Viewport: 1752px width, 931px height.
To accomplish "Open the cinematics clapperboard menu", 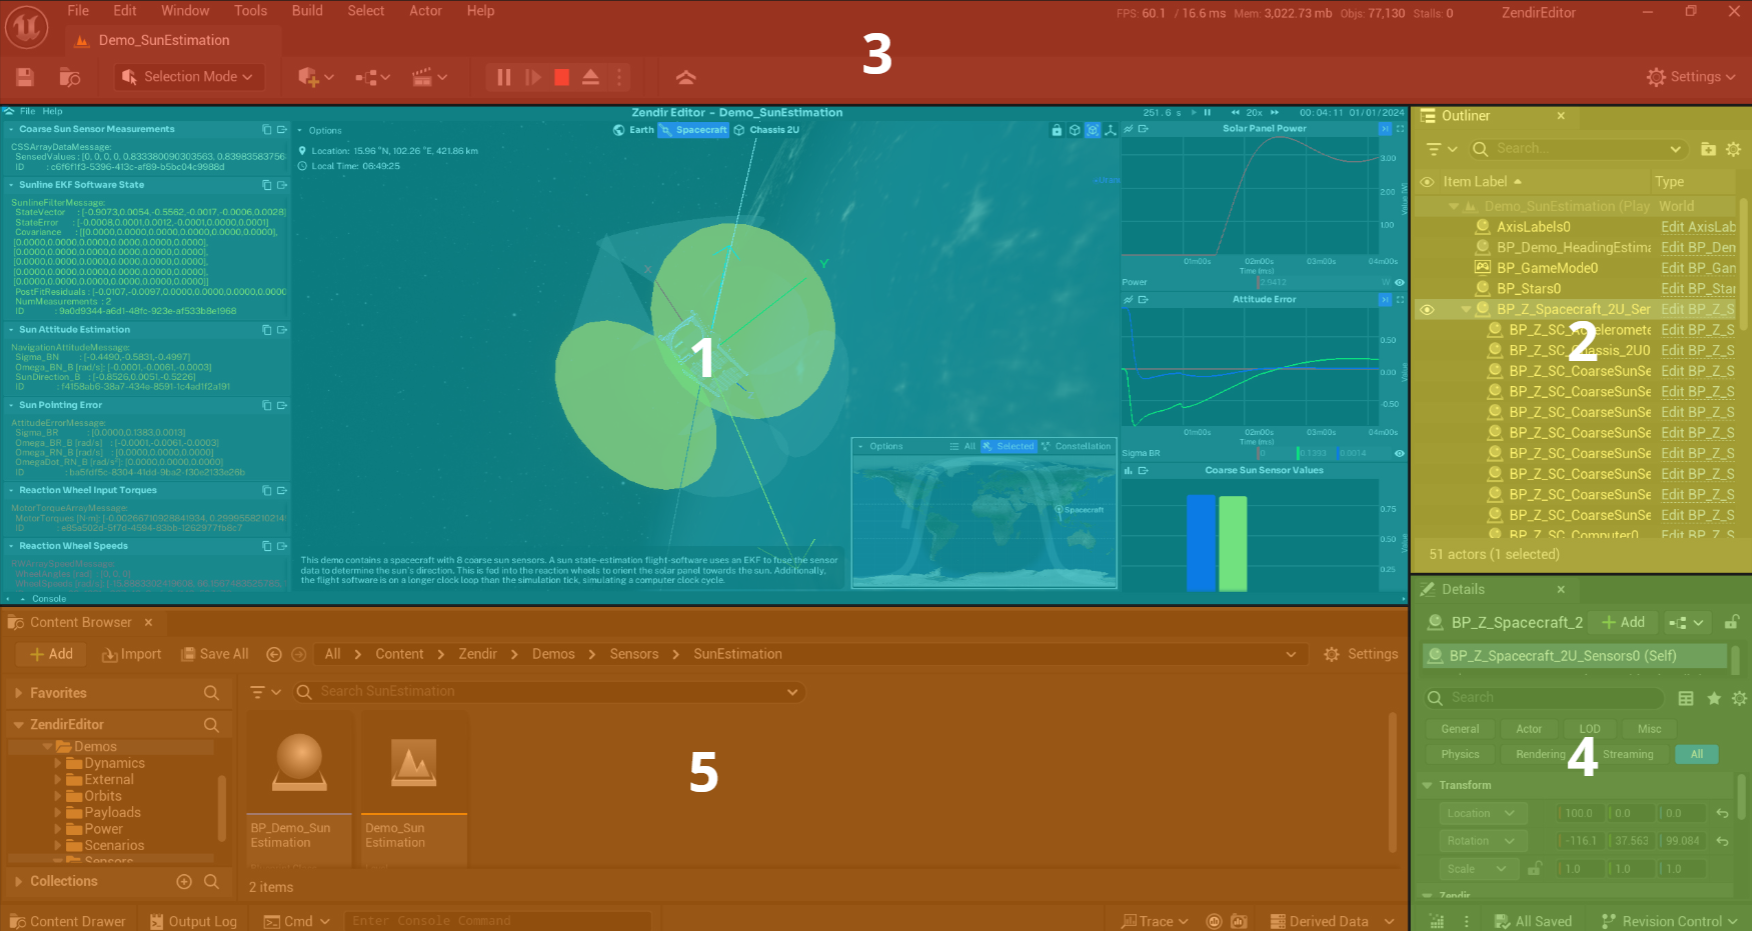I will (x=428, y=77).
